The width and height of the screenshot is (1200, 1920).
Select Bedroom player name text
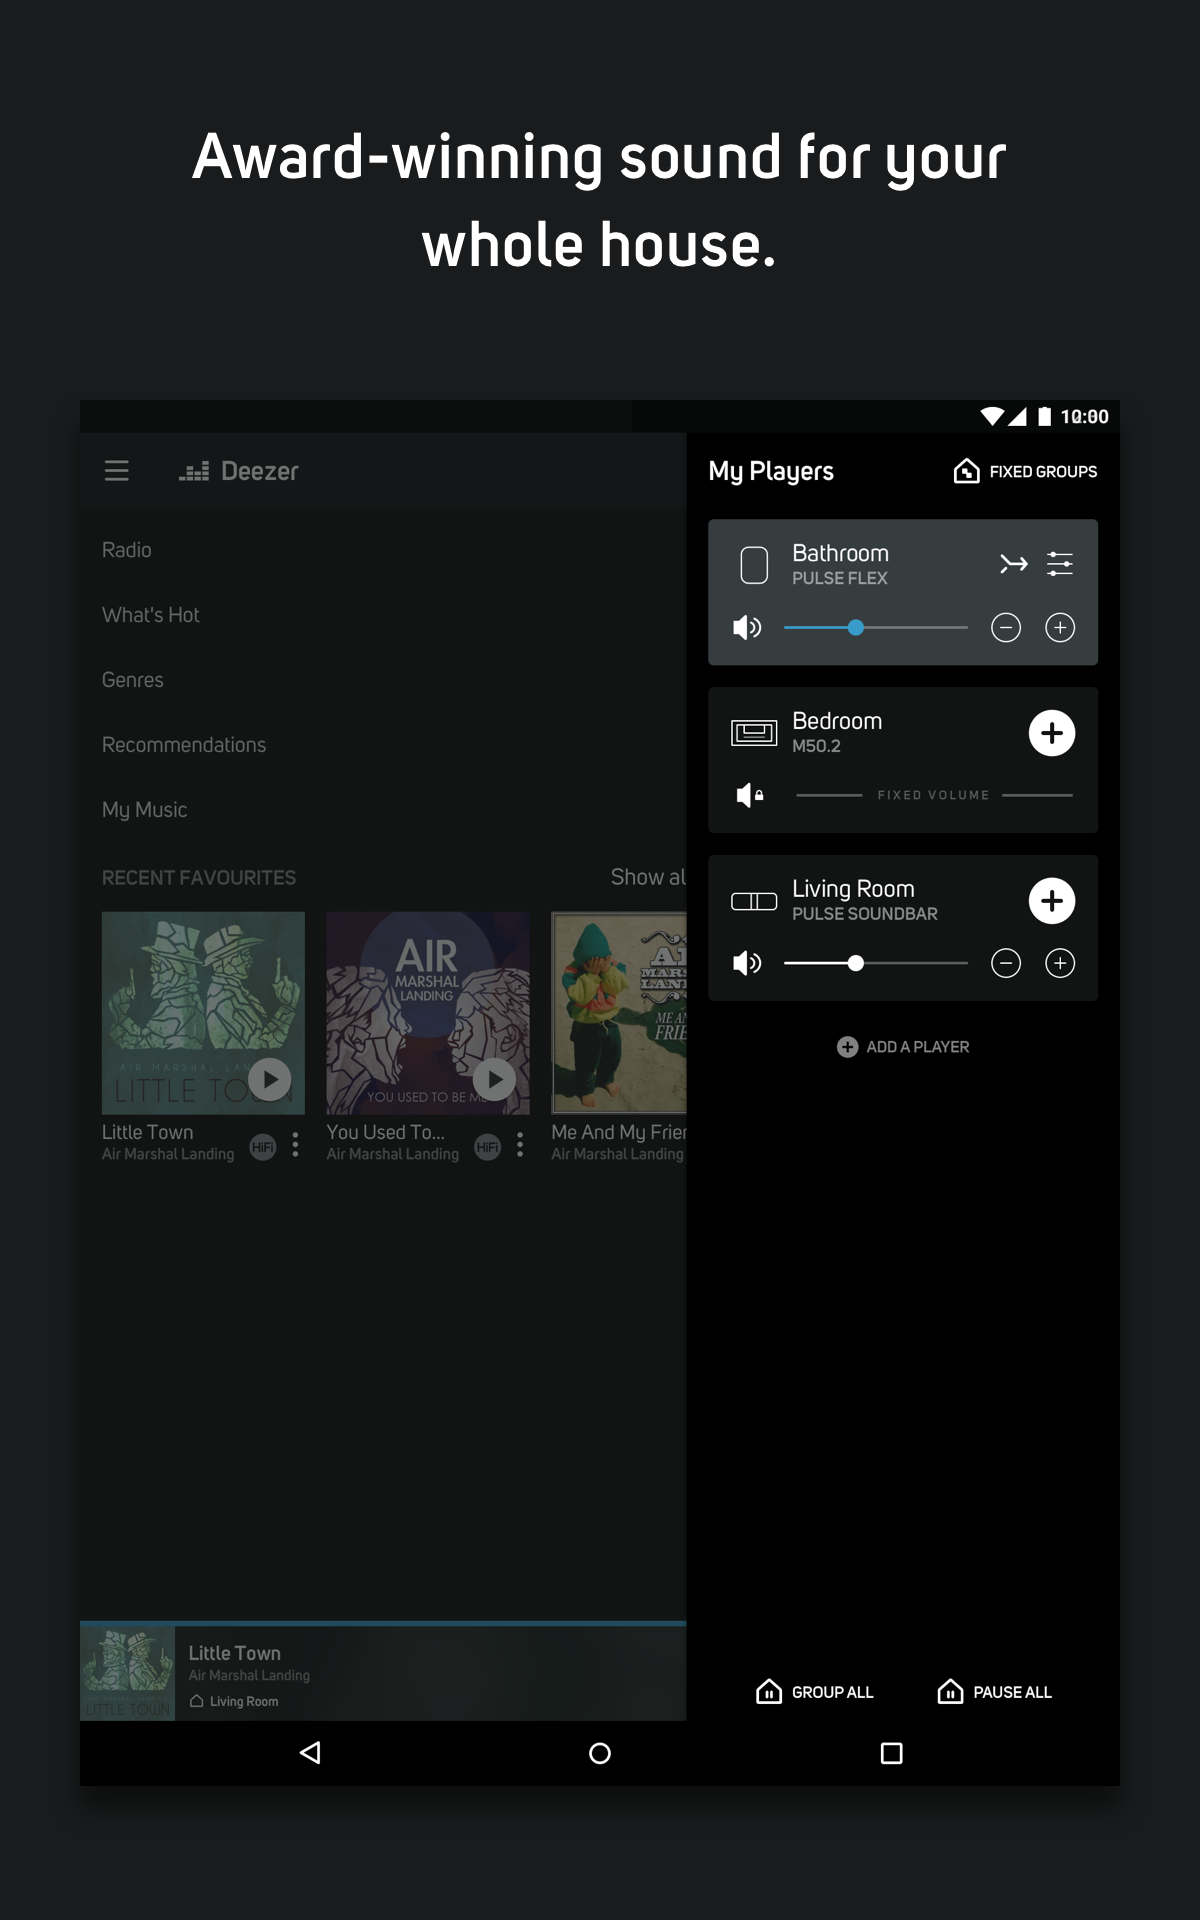click(x=837, y=721)
